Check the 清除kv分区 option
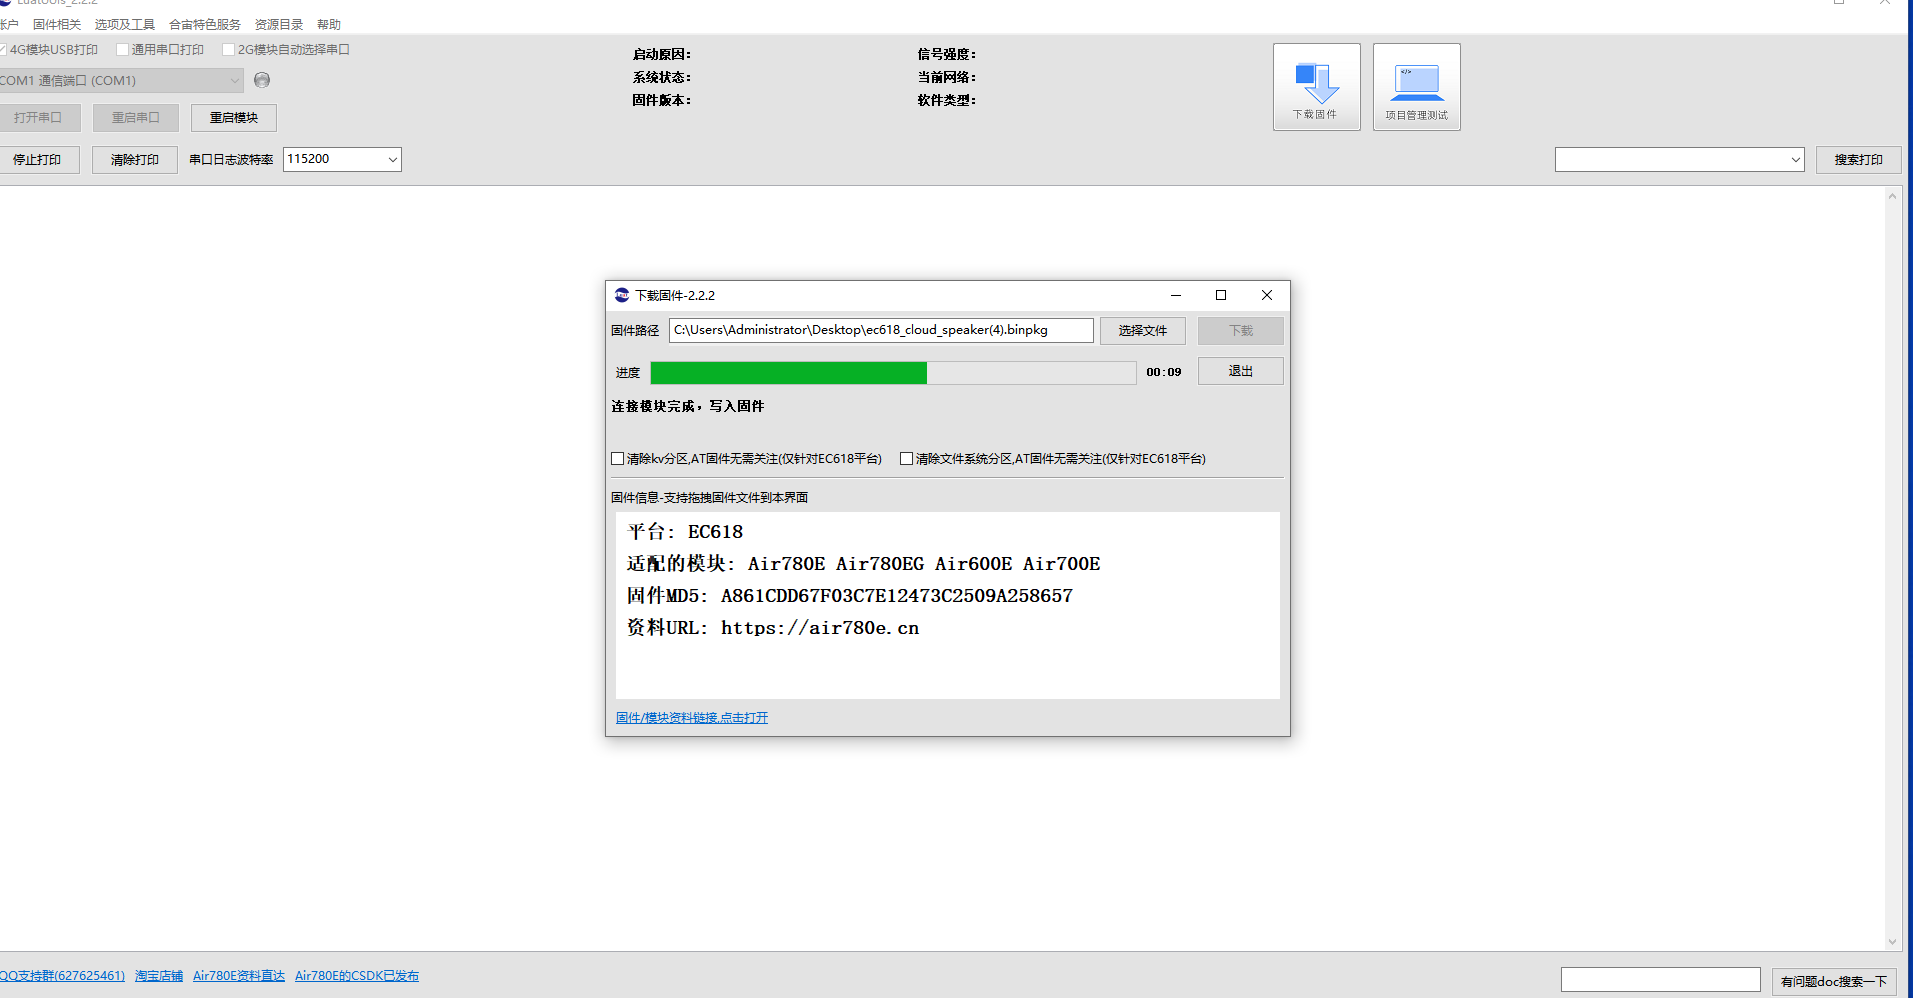 click(618, 459)
